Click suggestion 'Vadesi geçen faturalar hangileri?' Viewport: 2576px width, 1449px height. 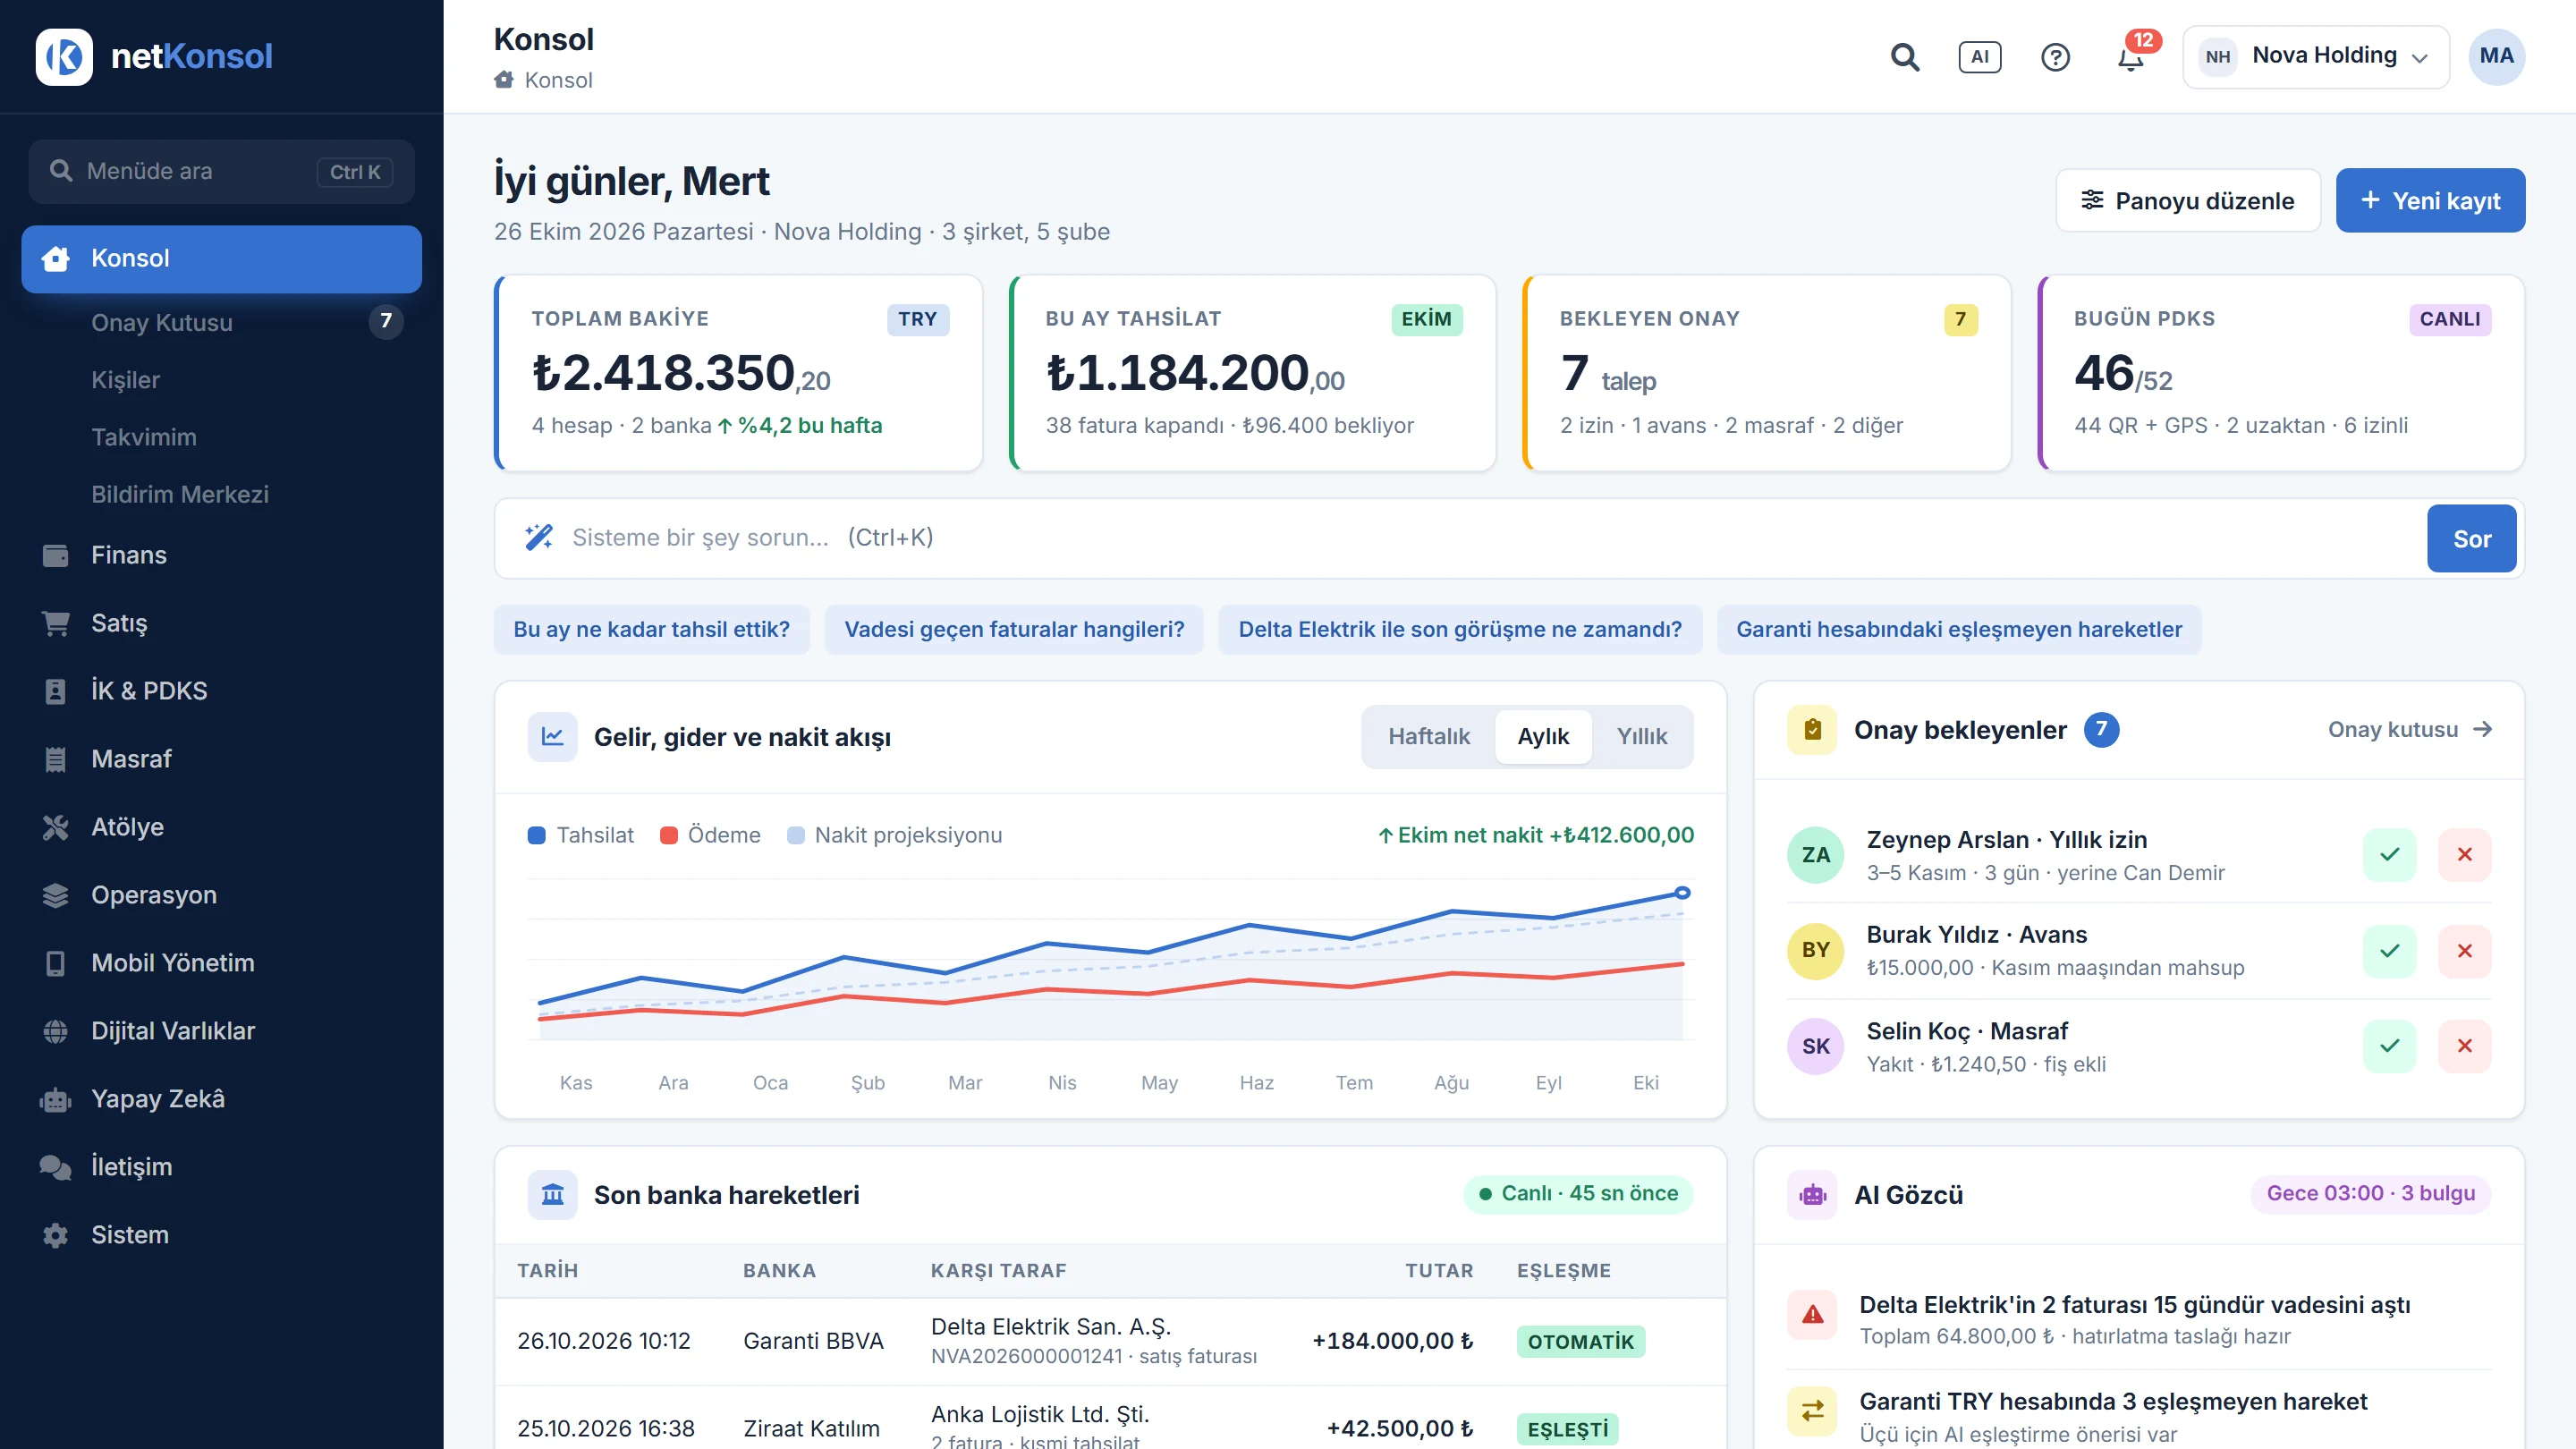point(1014,630)
